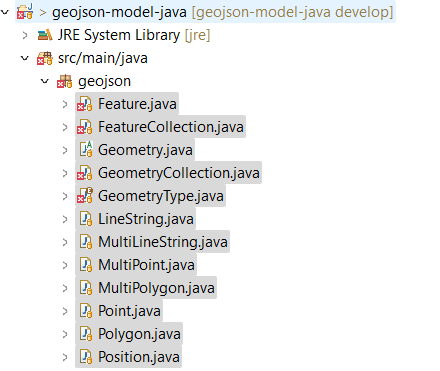This screenshot has height=371, width=440.
Task: Select Polygon.java file name
Action: pyautogui.click(x=139, y=334)
